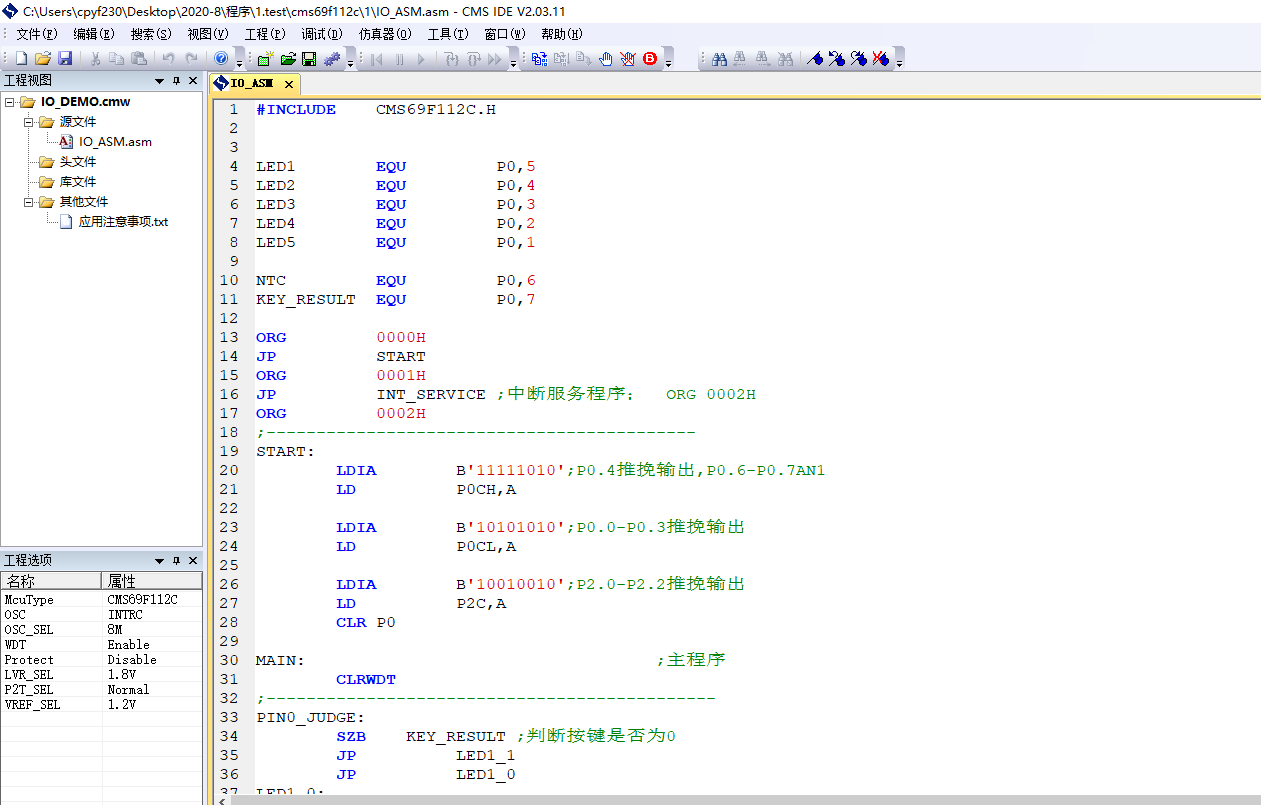Open the 仿真器(O) menu
This screenshot has height=805, width=1261.
click(x=385, y=34)
